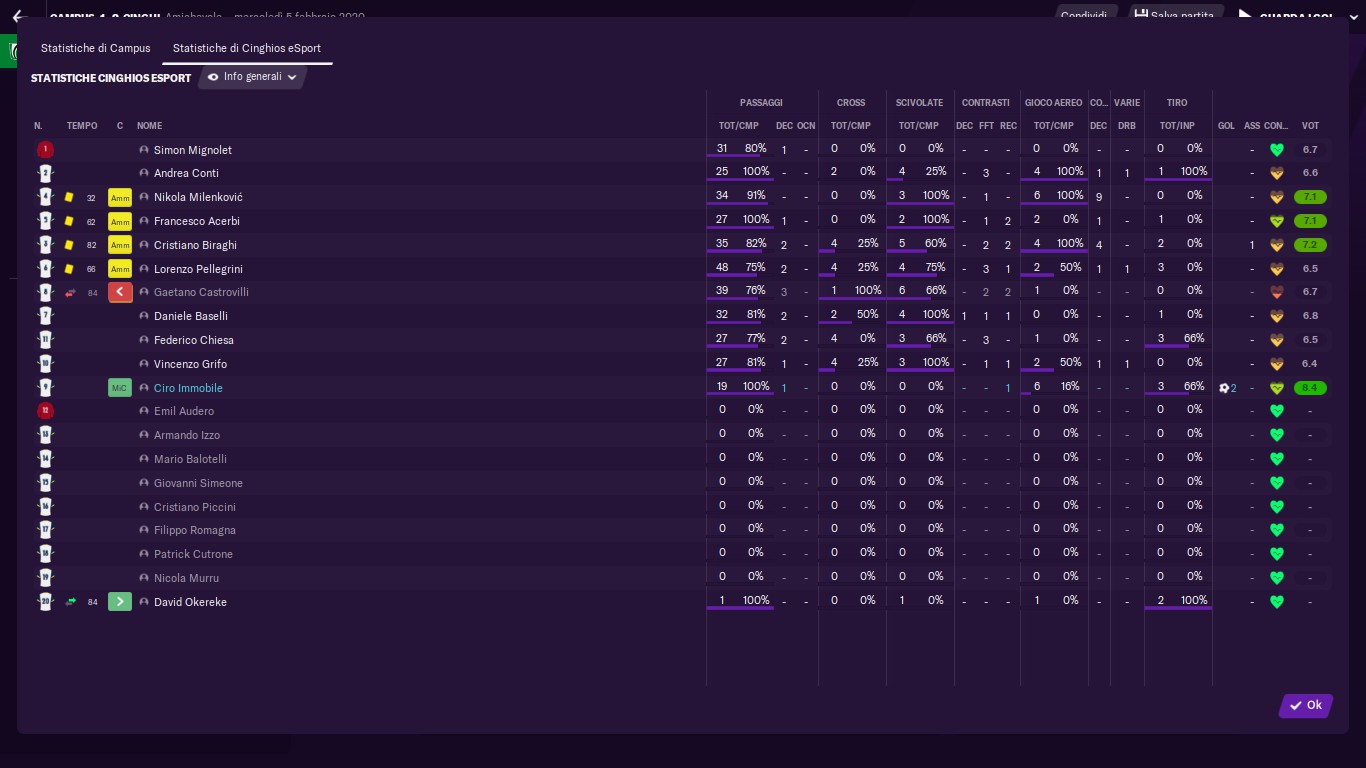
Task: Open Nikola Milenković player link
Action: point(198,197)
